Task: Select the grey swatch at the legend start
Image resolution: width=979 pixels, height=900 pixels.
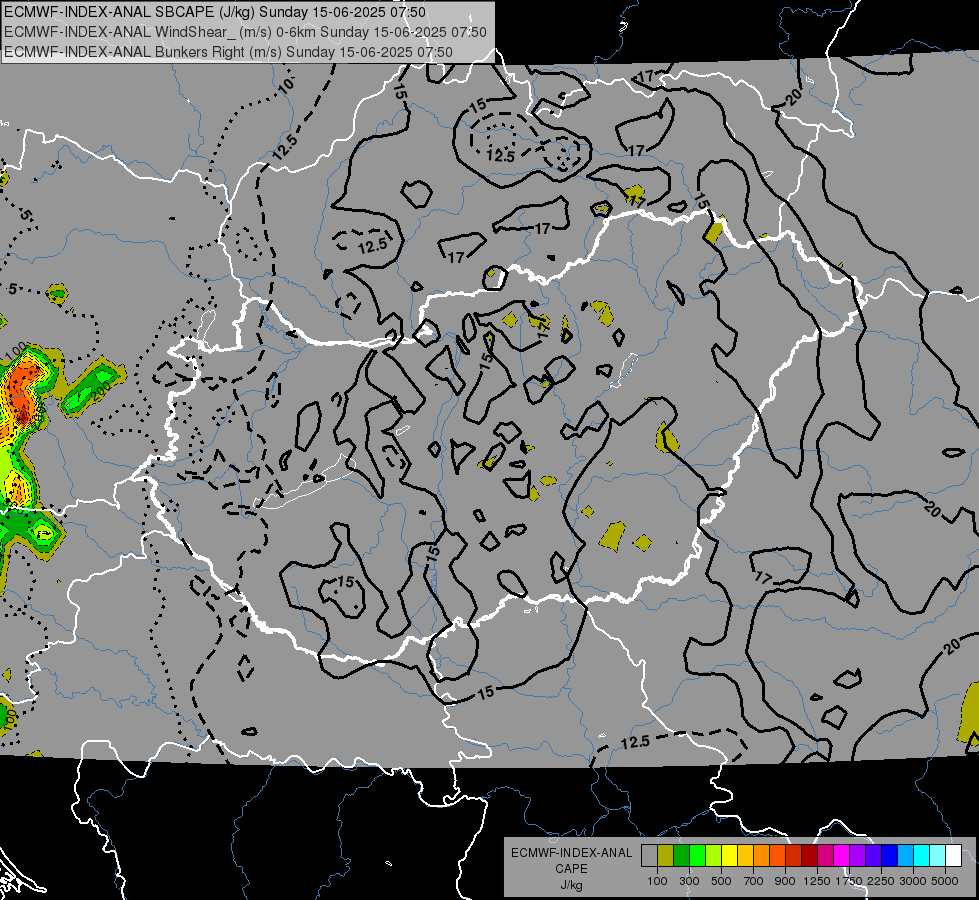Action: click(649, 855)
